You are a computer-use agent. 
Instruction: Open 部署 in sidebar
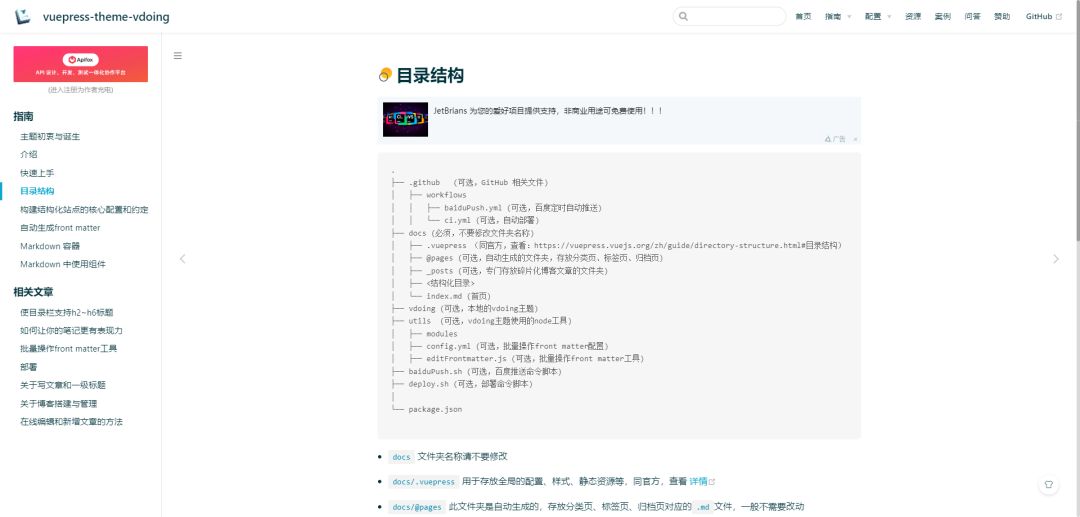29,367
